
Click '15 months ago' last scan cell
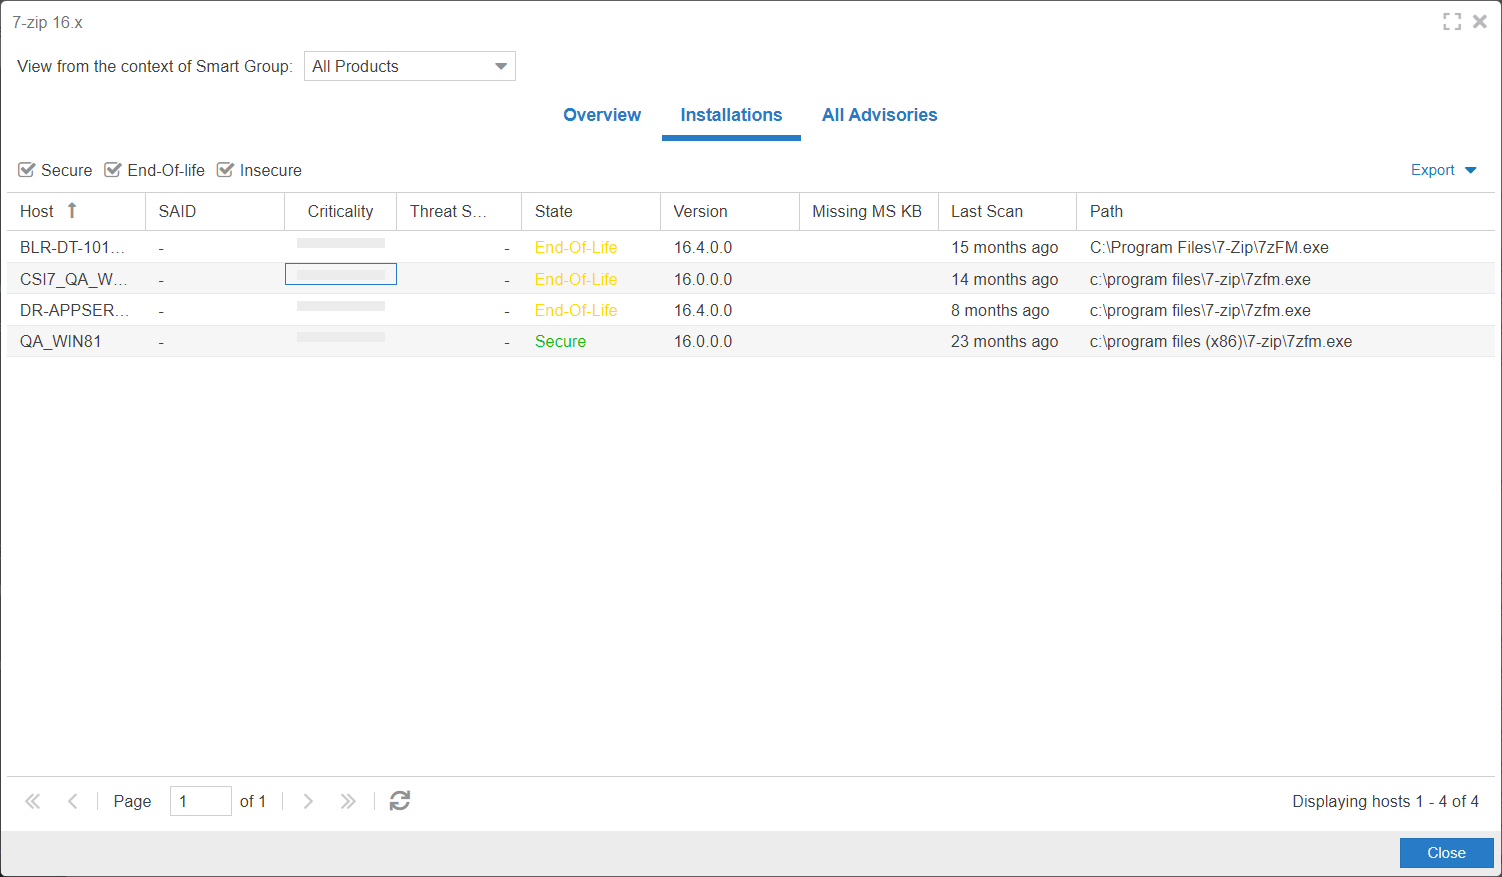pyautogui.click(x=1004, y=247)
